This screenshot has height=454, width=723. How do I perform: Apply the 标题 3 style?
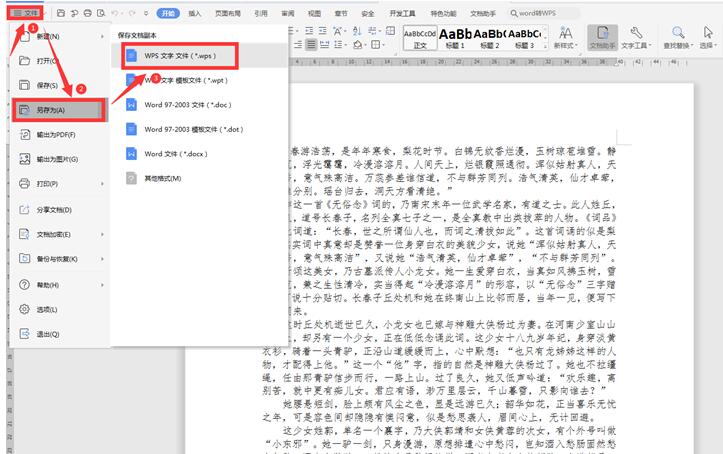(x=524, y=38)
